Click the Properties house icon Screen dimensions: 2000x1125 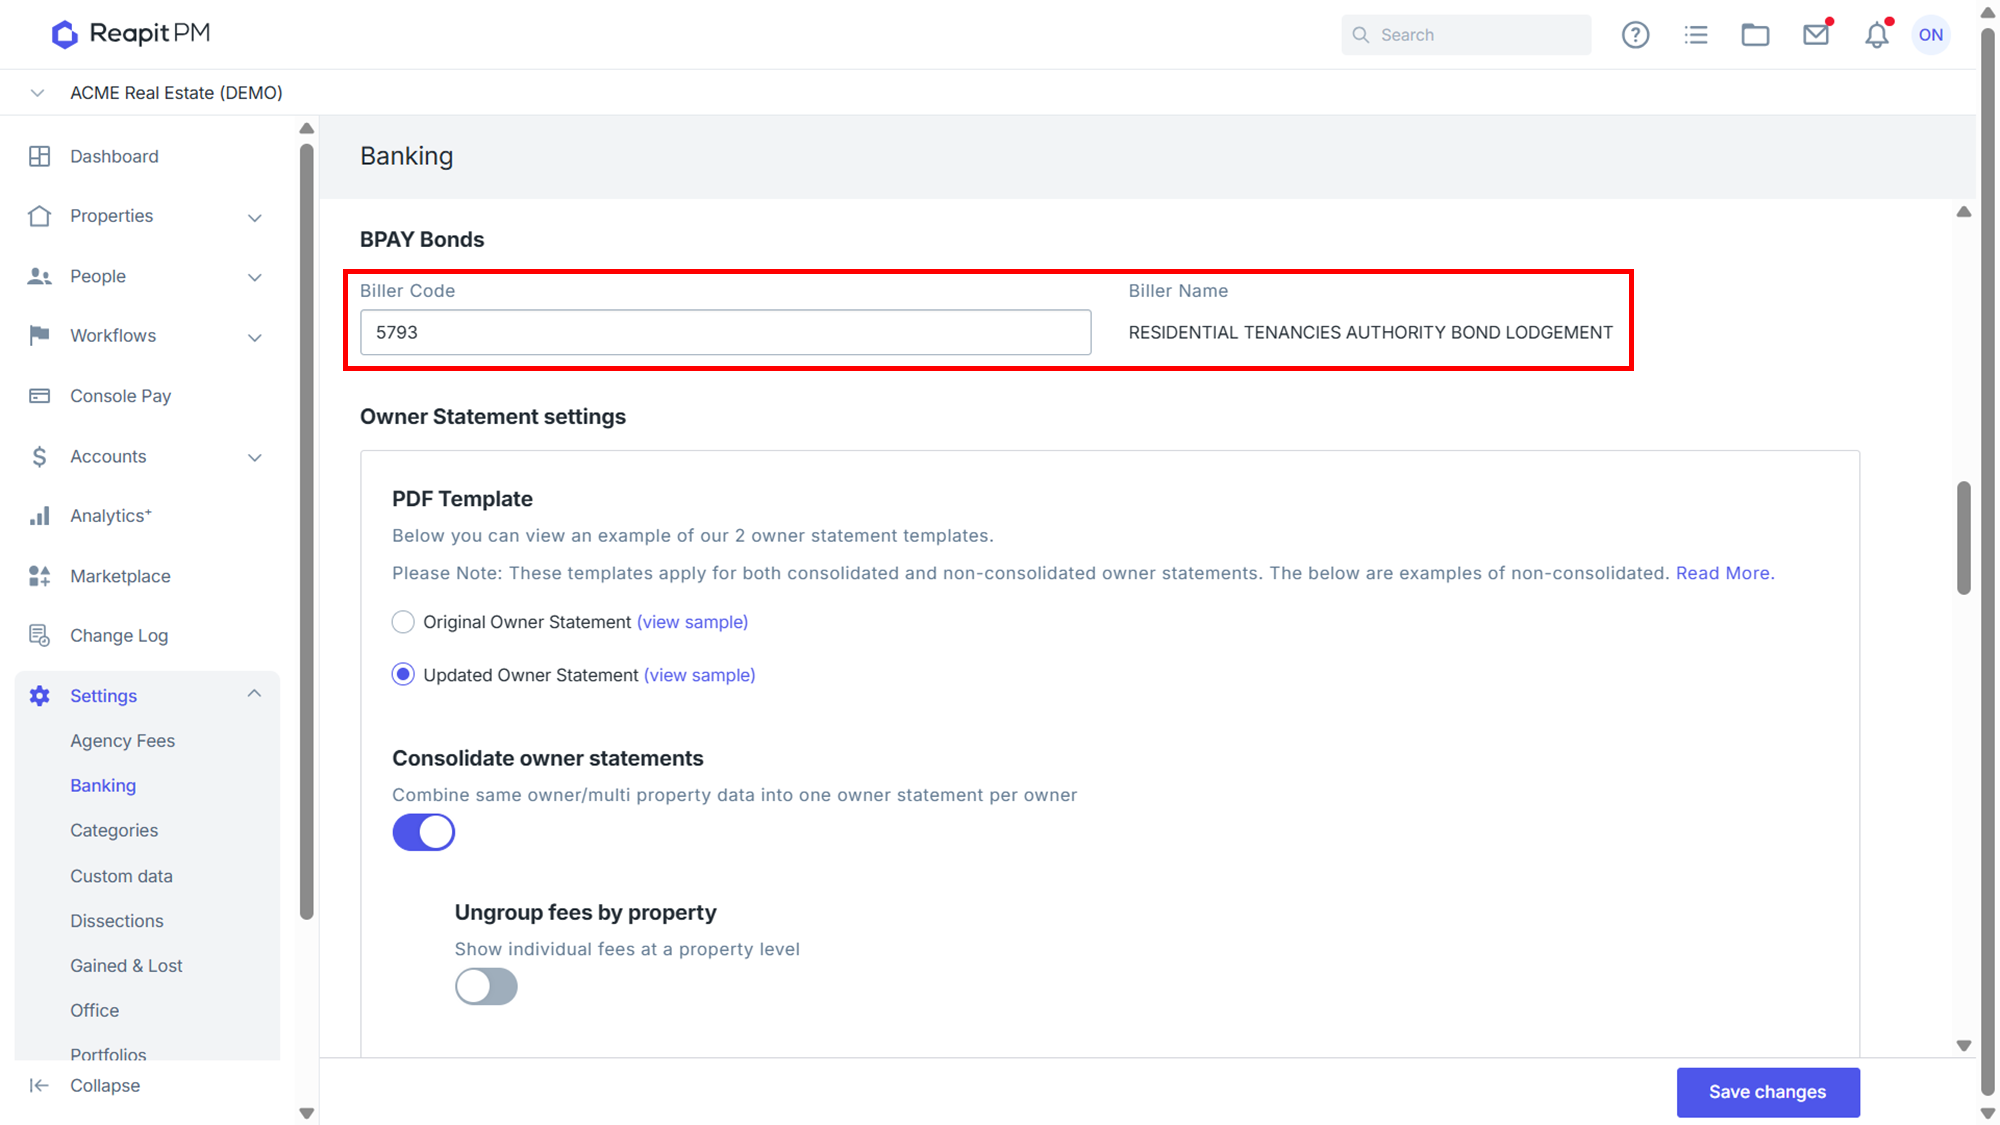[40, 216]
